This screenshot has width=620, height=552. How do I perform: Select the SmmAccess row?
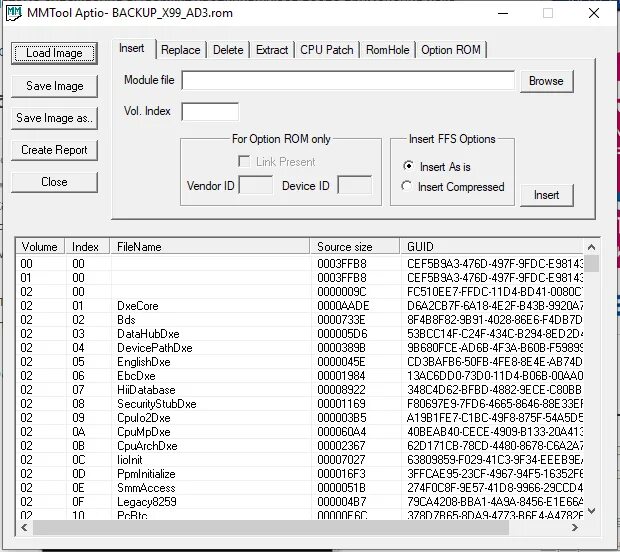click(300, 488)
